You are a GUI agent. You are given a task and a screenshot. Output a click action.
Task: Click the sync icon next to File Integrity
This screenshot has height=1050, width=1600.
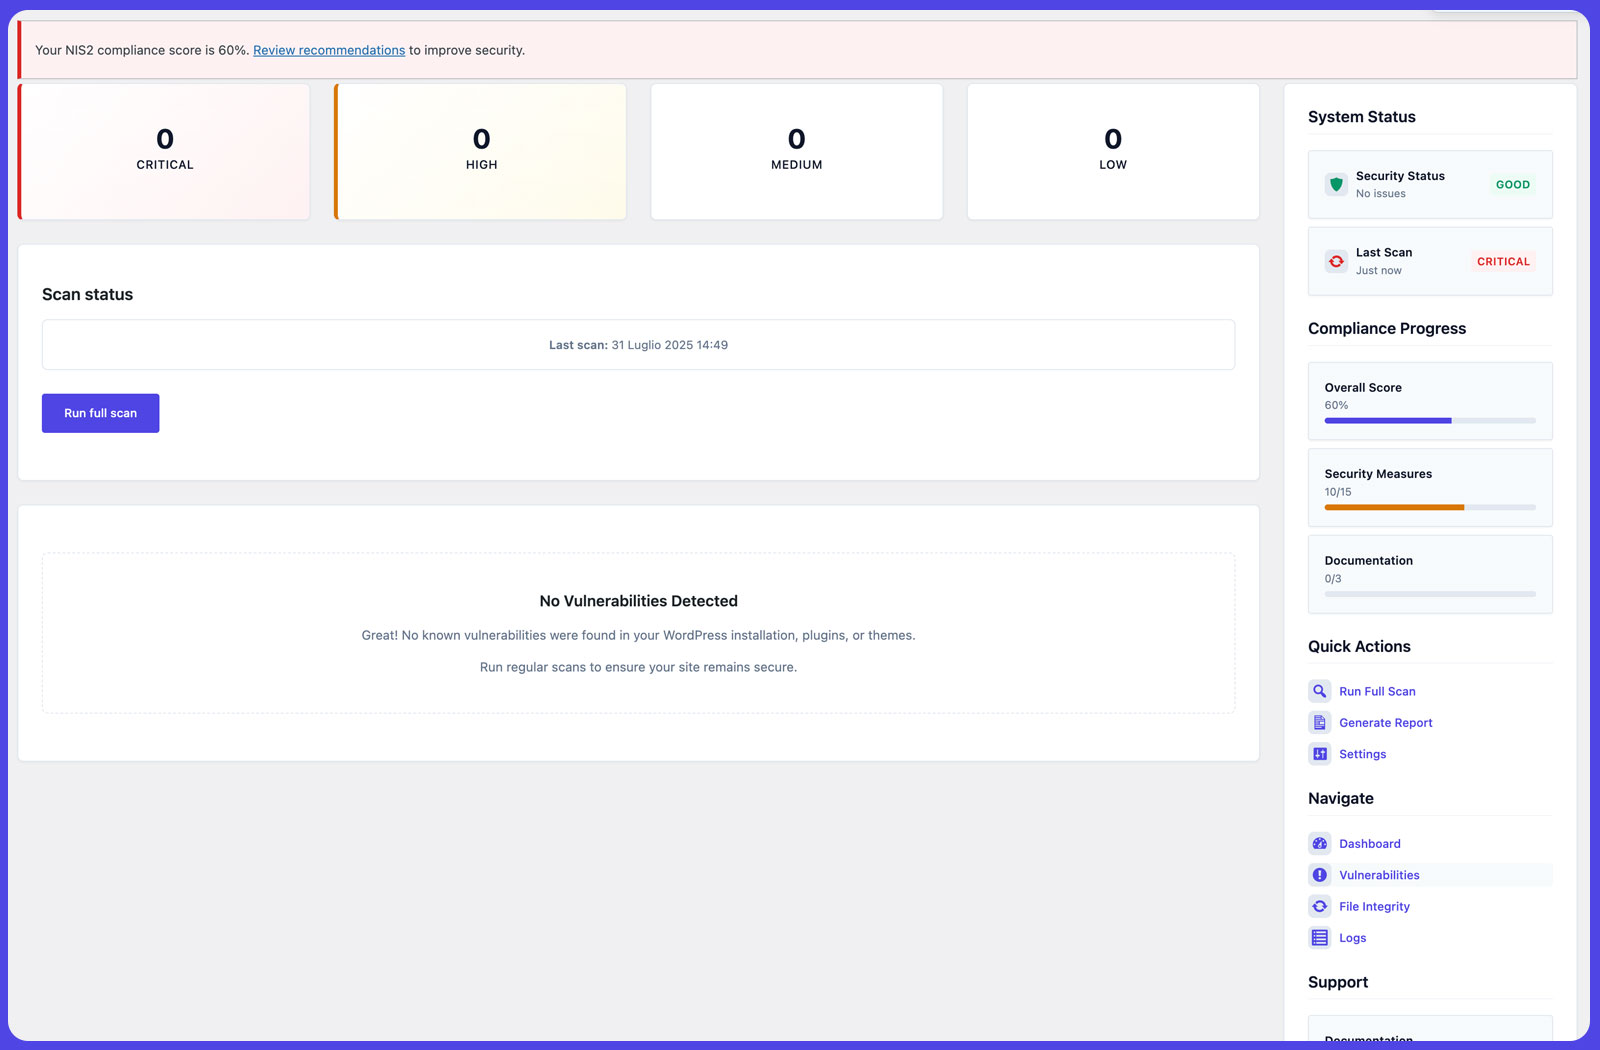[1319, 906]
